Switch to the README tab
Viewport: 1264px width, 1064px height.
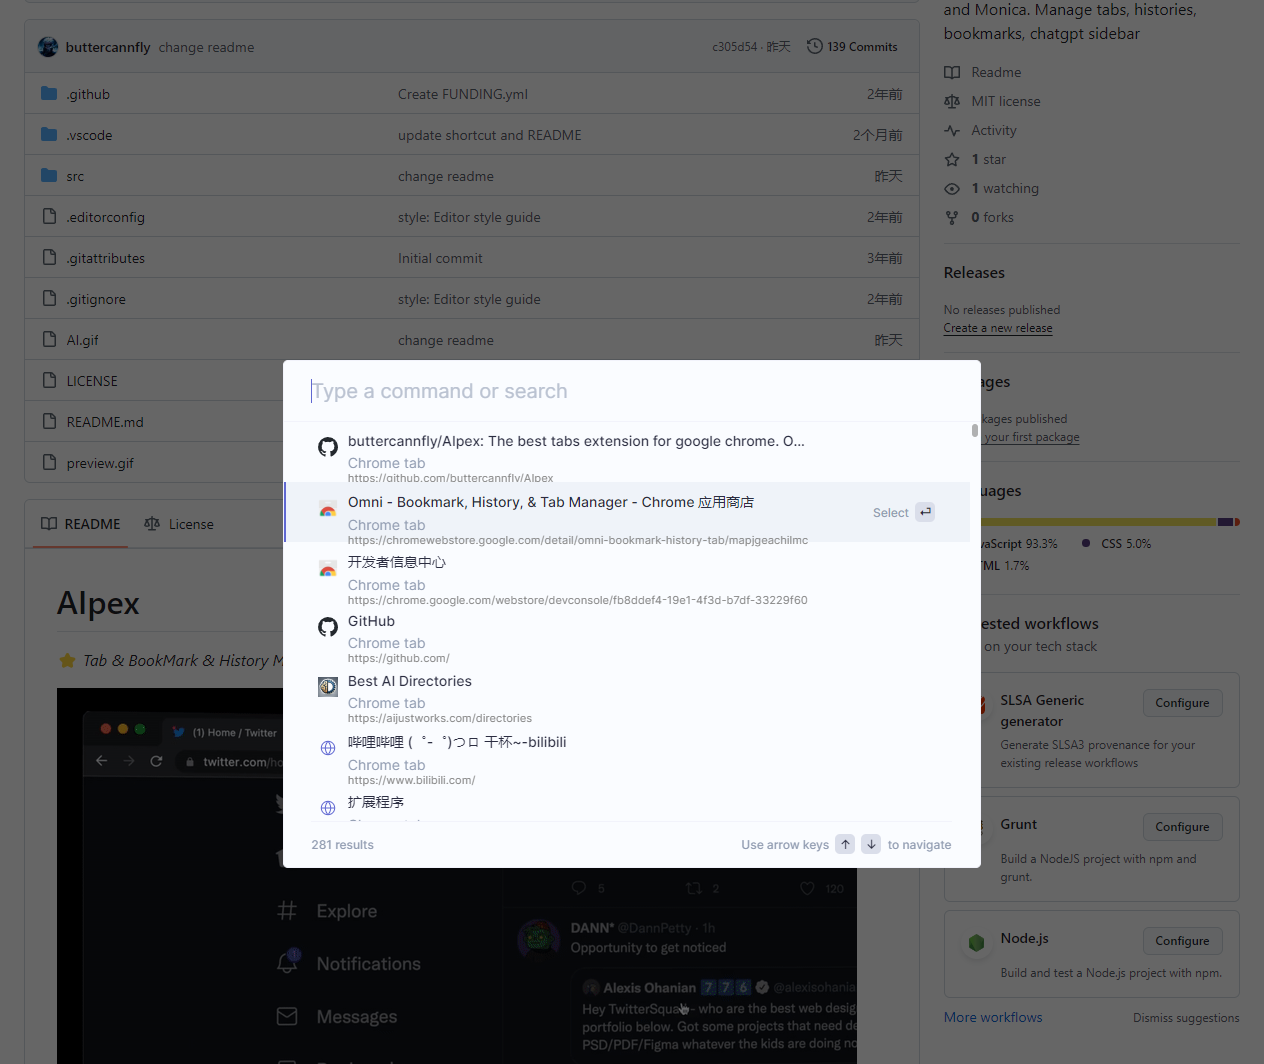point(81,524)
